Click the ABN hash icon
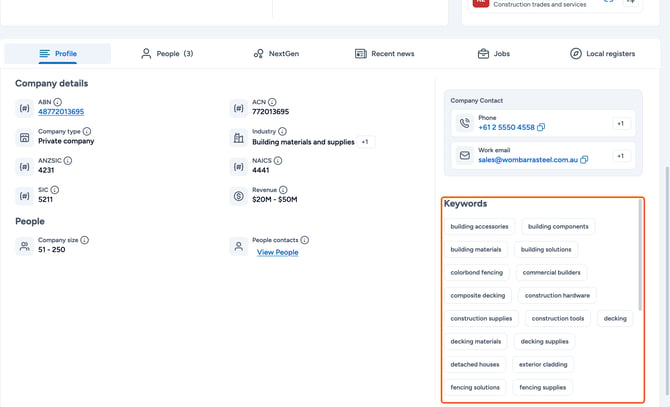The image size is (670, 407). 24,108
